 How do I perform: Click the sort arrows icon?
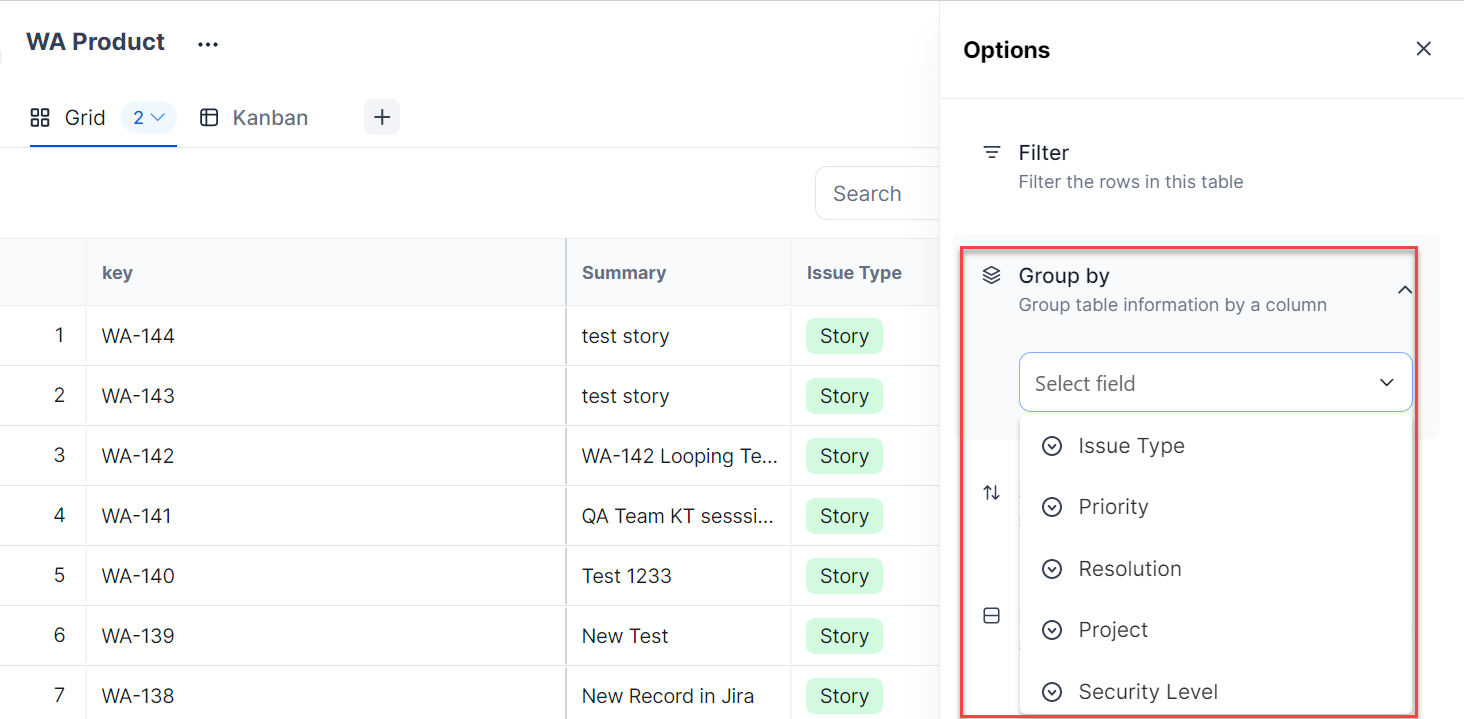(991, 492)
